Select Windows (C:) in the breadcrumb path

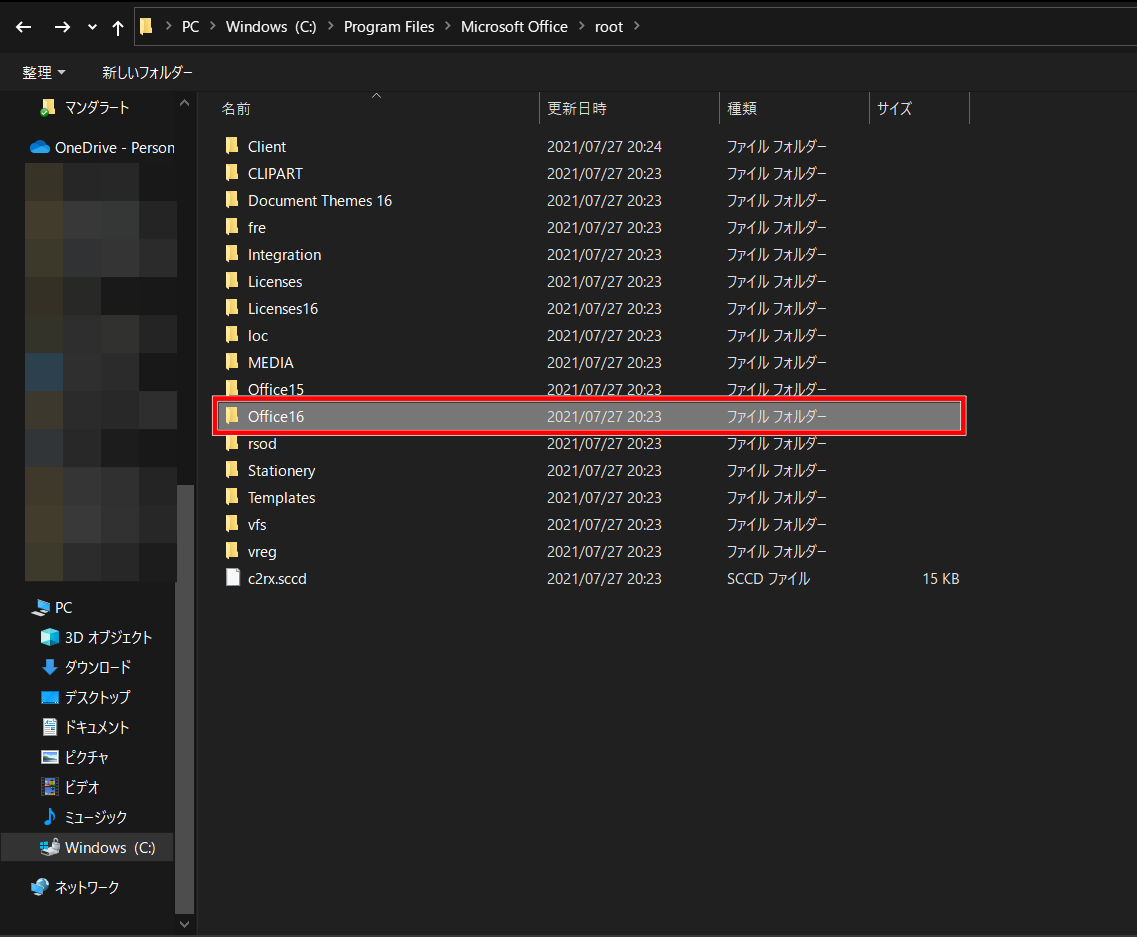(271, 27)
